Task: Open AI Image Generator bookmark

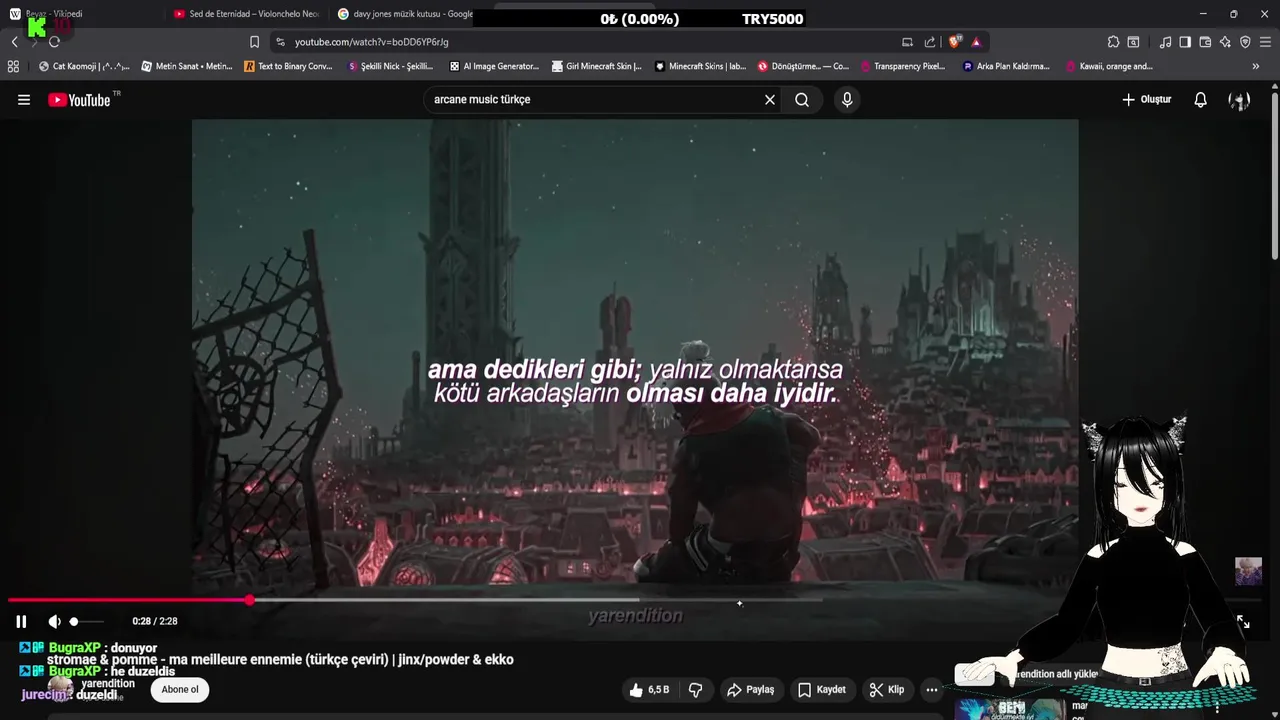Action: 494,67
